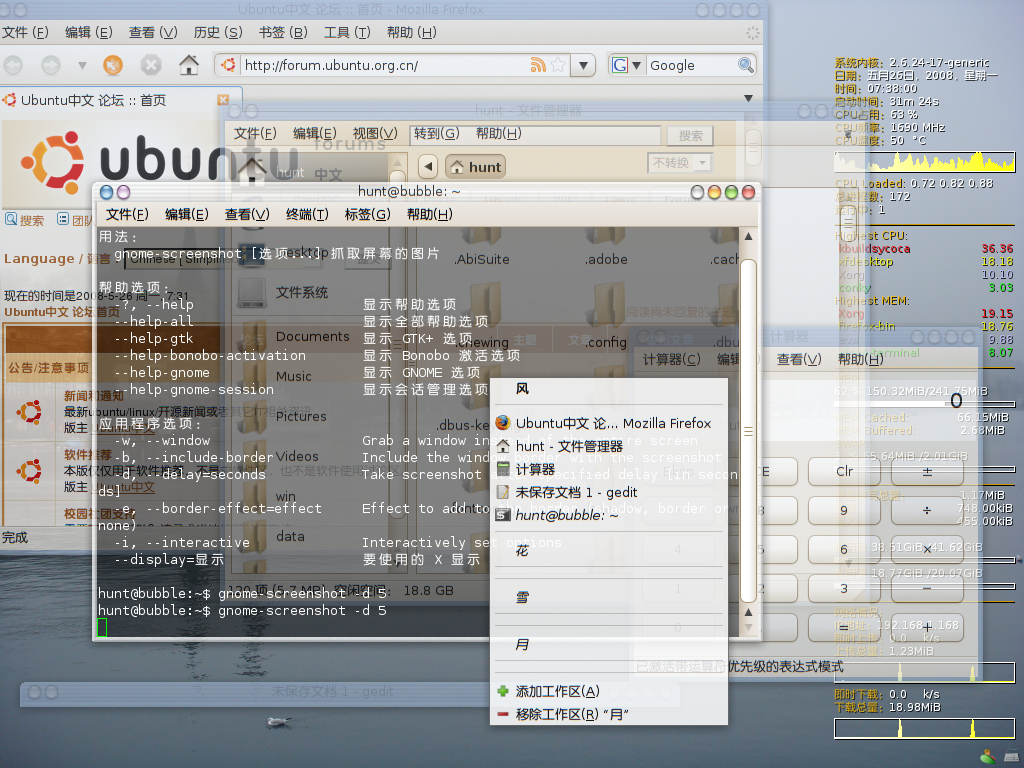Screen dimensions: 1024x768
Task: Choose 移除工作区(R) "月" menu item
Action: (x=609, y=714)
